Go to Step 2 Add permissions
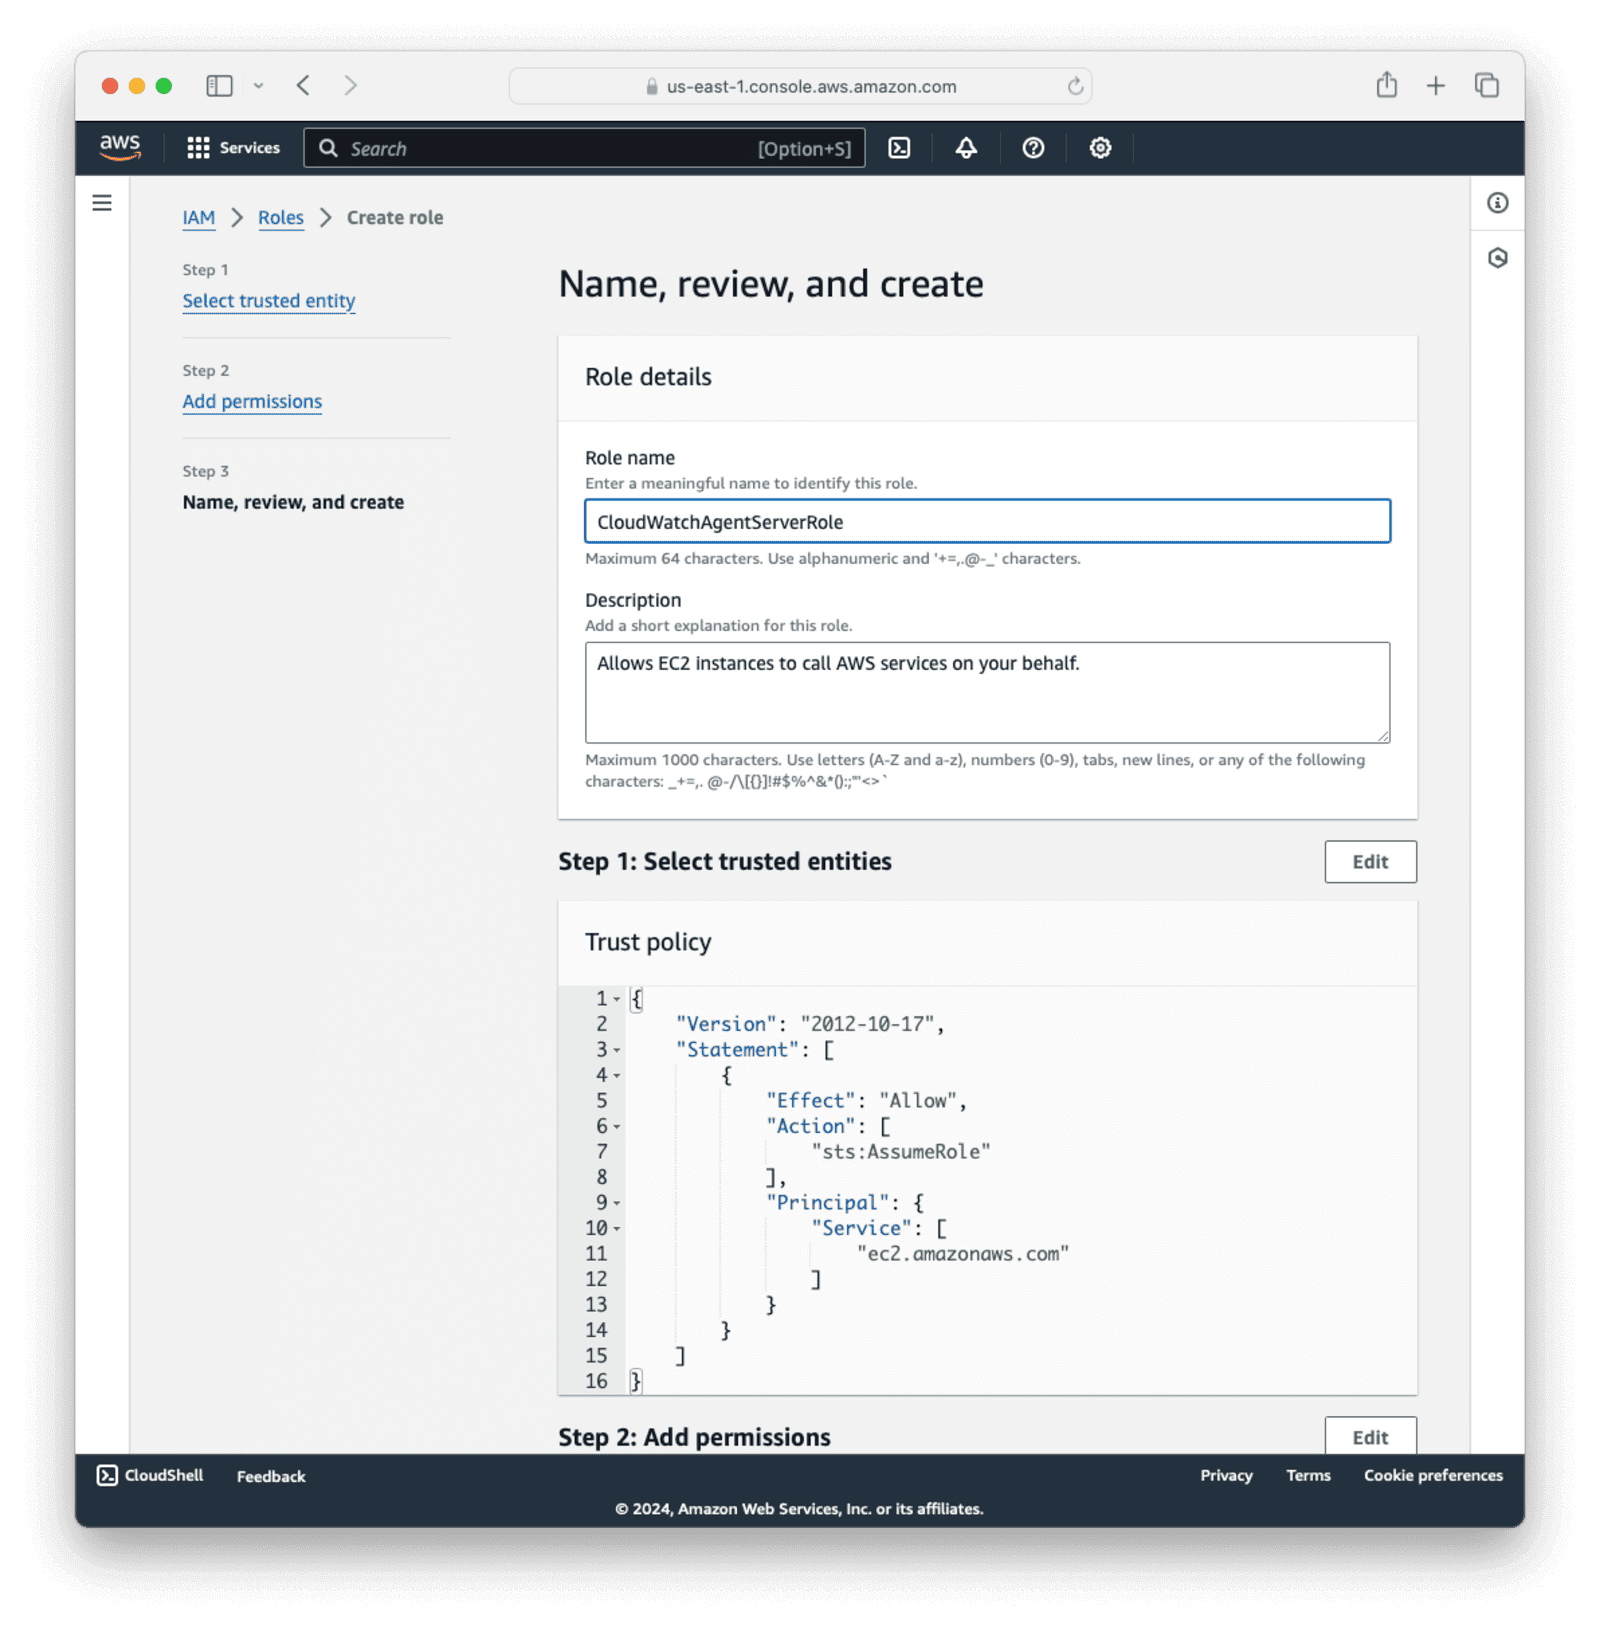This screenshot has height=1627, width=1600. [x=252, y=402]
